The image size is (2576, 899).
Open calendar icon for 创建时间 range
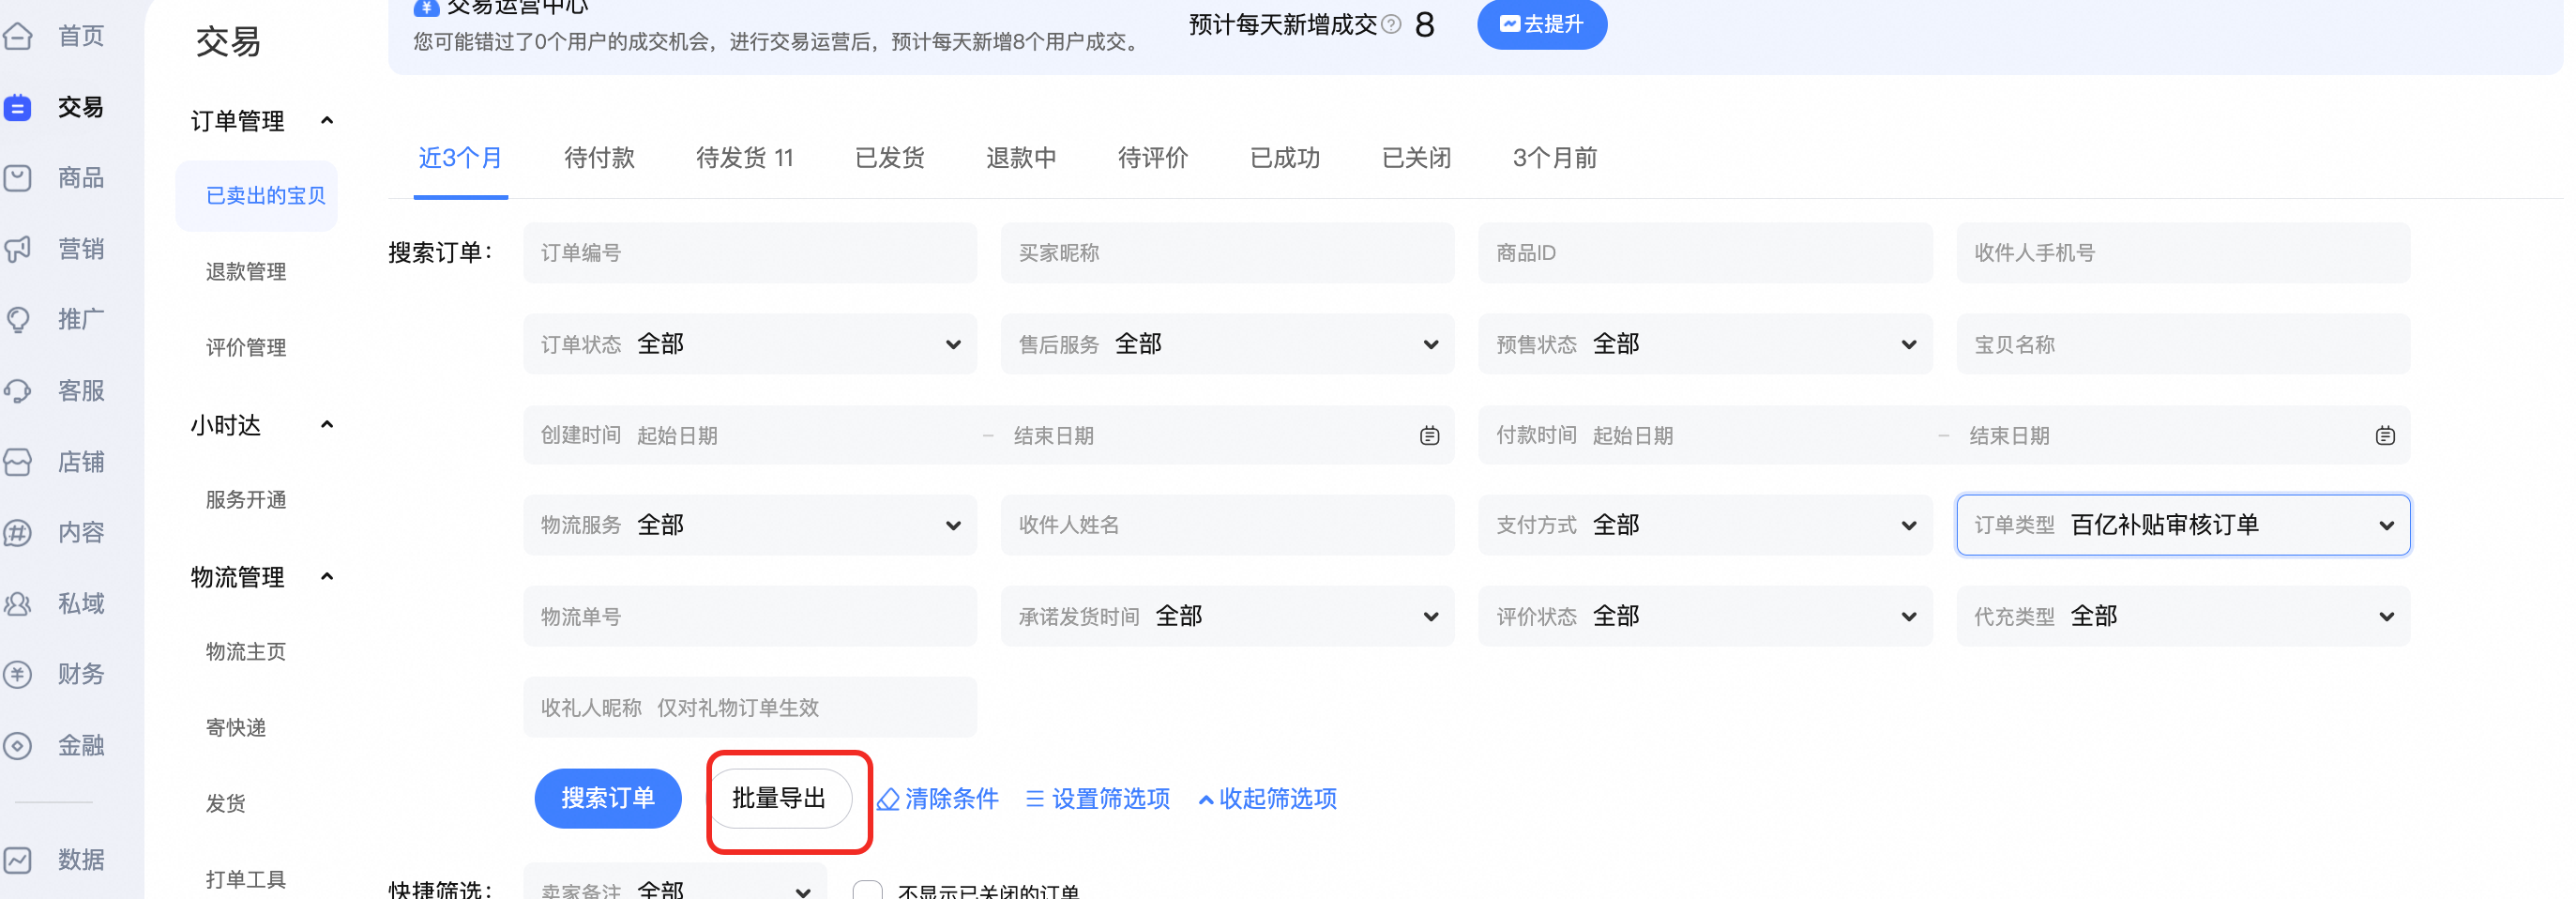pyautogui.click(x=1429, y=436)
